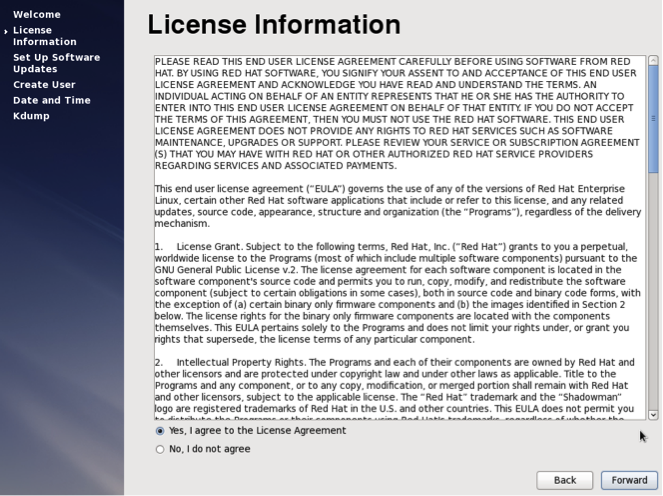Click the arrow marker beside License Information
Viewport: 663px width, 496px height.
pos(5,31)
